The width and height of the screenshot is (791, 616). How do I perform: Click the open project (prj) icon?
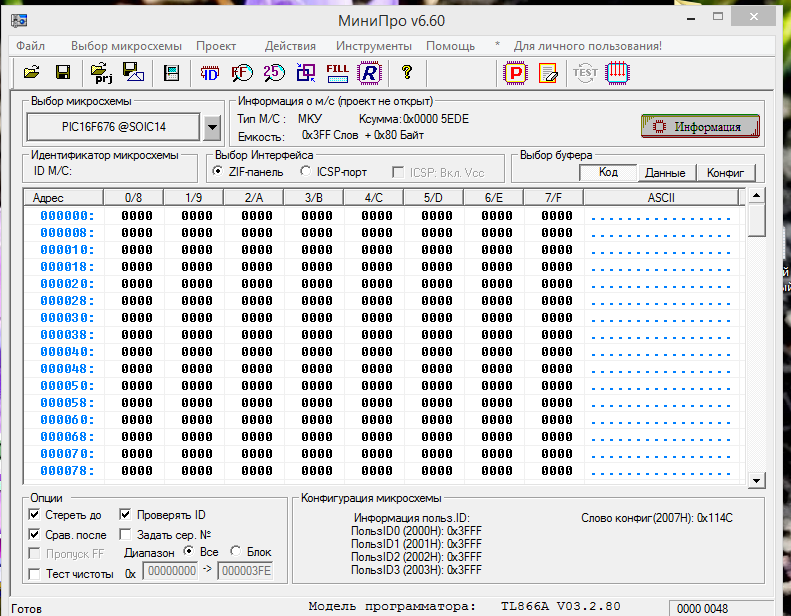pos(101,72)
